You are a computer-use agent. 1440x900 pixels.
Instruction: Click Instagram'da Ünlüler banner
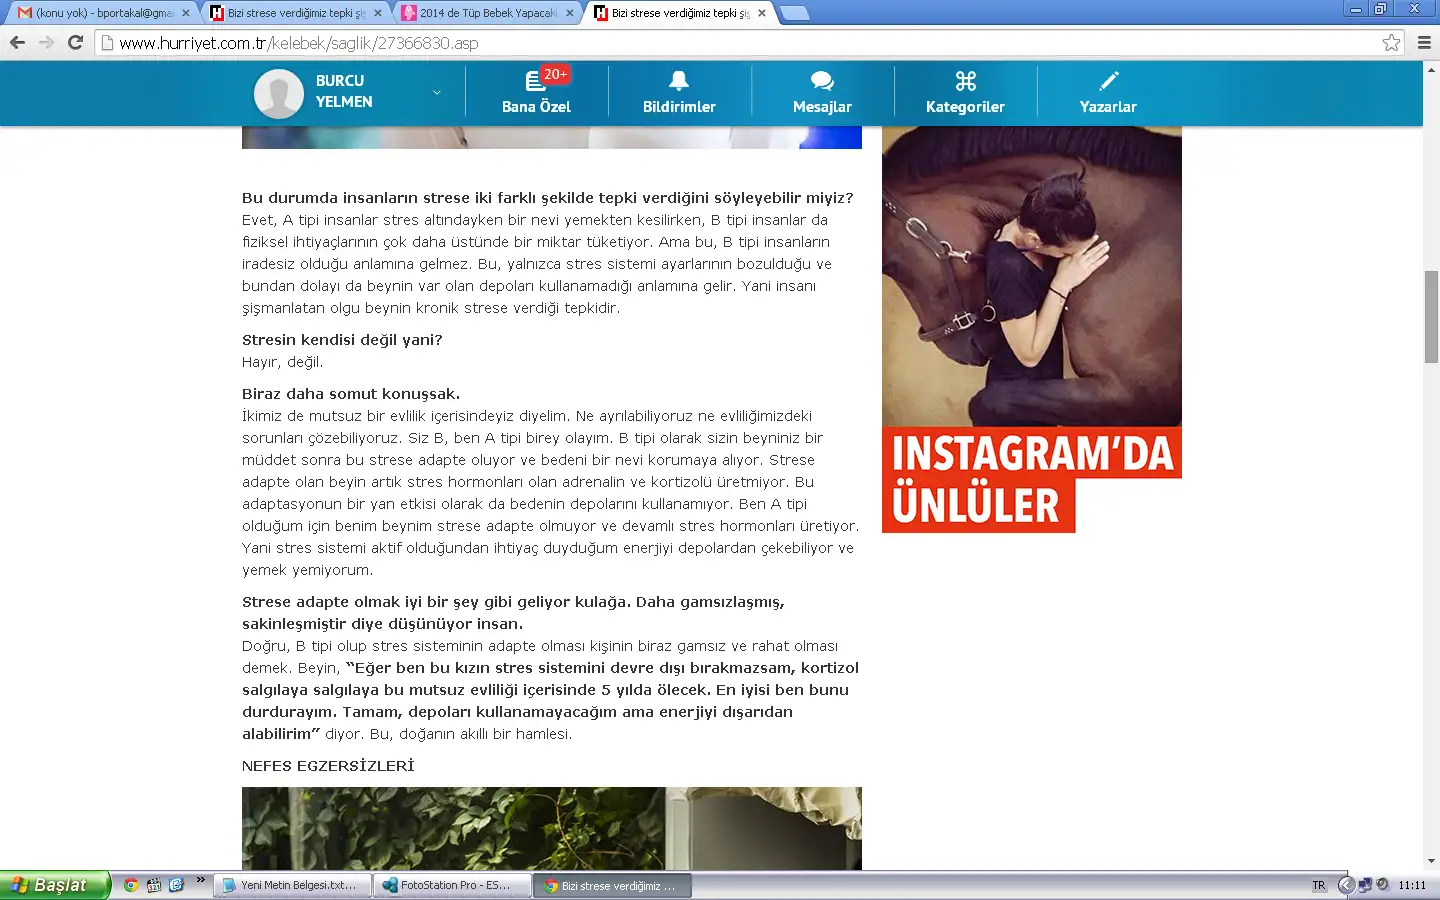point(1031,330)
